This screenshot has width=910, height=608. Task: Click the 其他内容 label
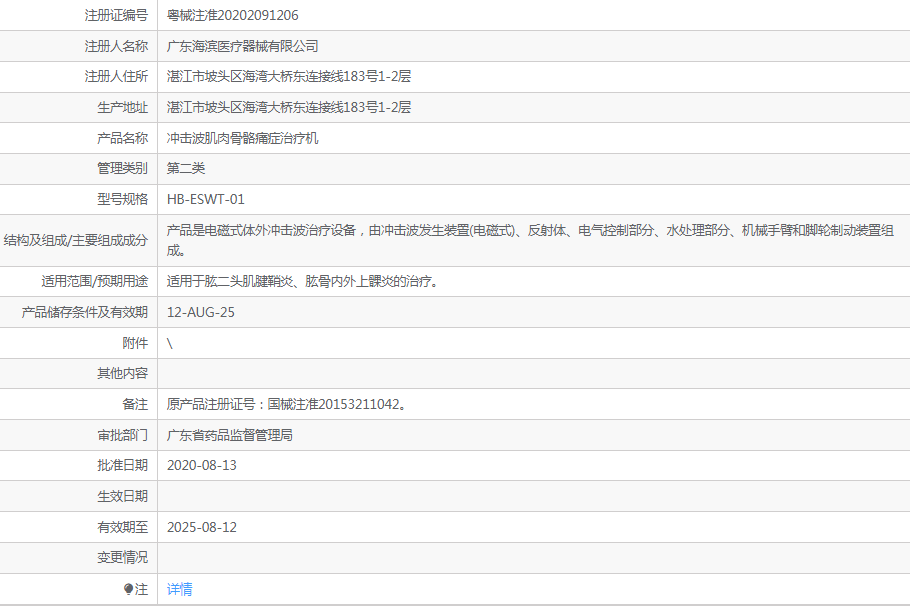122,373
